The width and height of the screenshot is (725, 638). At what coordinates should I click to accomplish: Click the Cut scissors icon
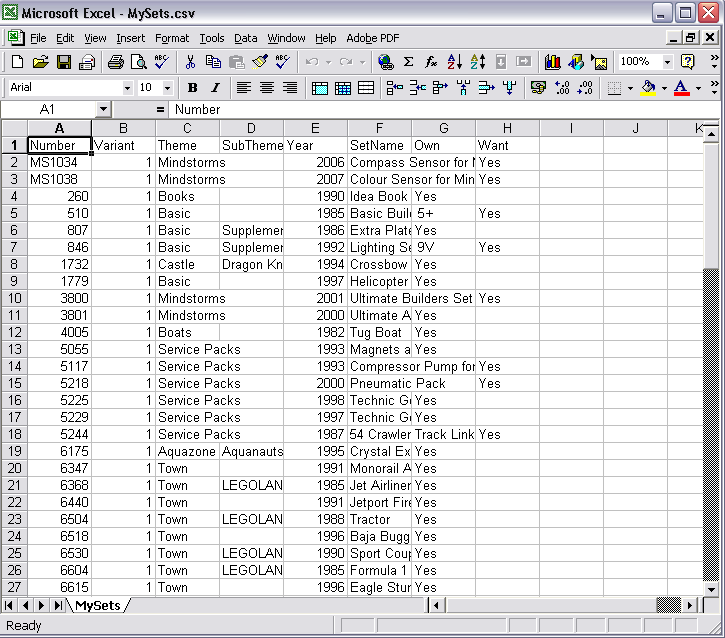190,61
